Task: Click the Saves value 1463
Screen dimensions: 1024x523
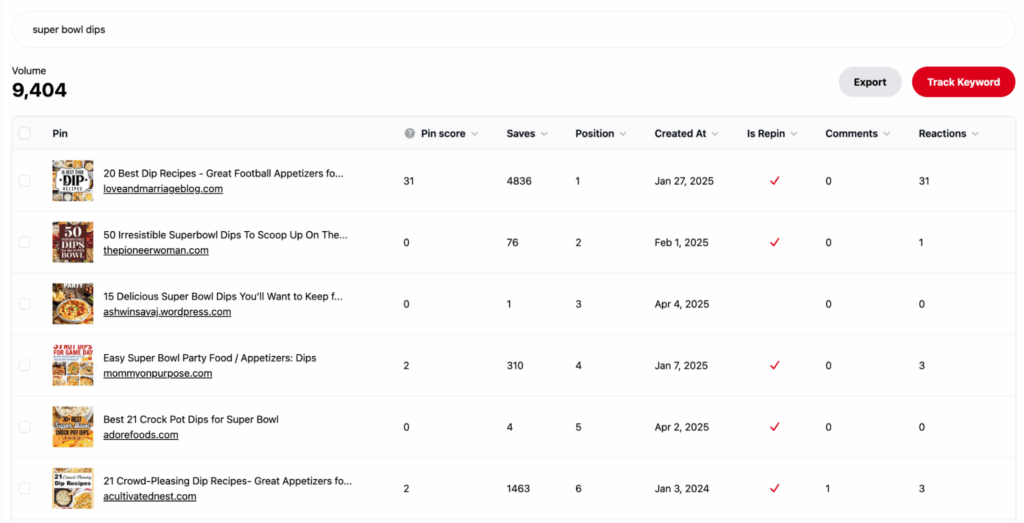Action: click(x=518, y=488)
